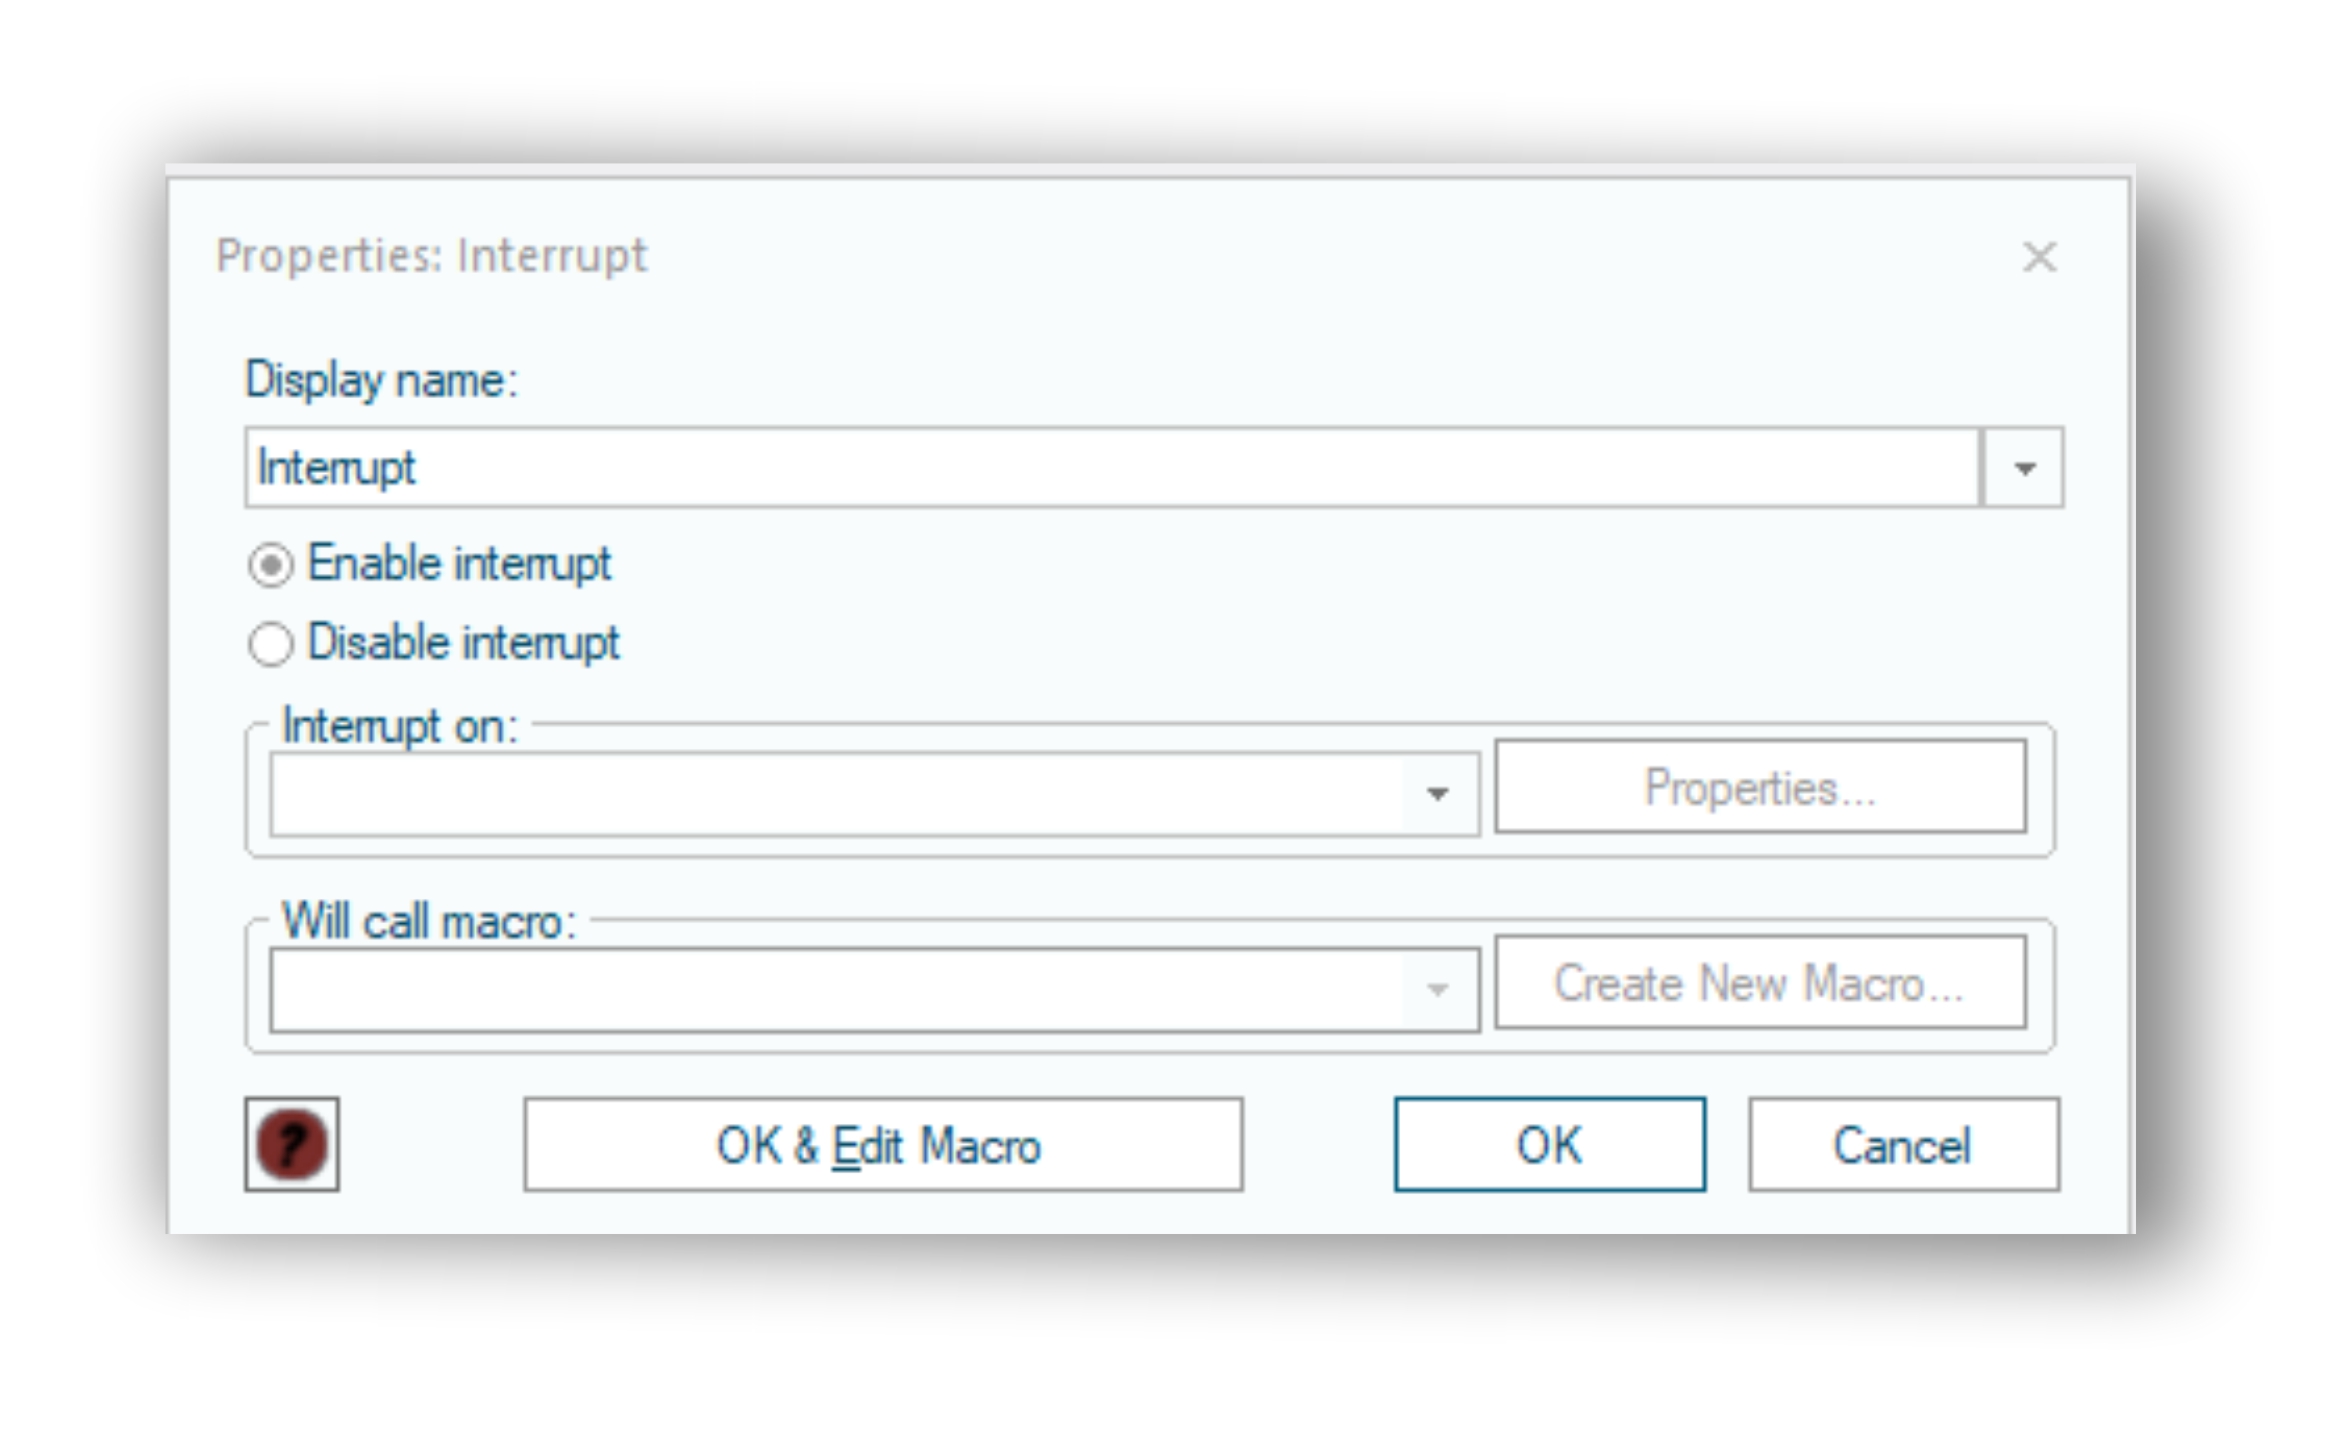Click Create New Macro... button
This screenshot has width=2352, height=1429.
click(x=1761, y=983)
